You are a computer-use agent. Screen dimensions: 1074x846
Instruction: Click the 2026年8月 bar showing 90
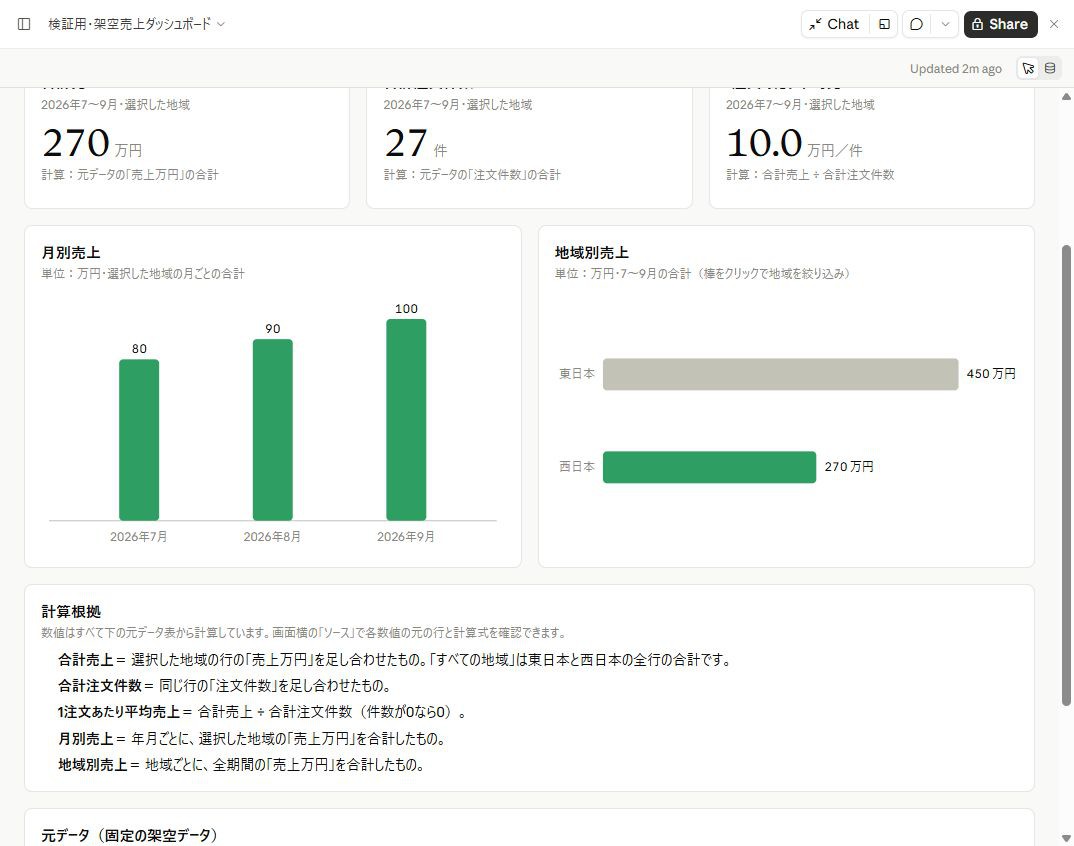(273, 430)
